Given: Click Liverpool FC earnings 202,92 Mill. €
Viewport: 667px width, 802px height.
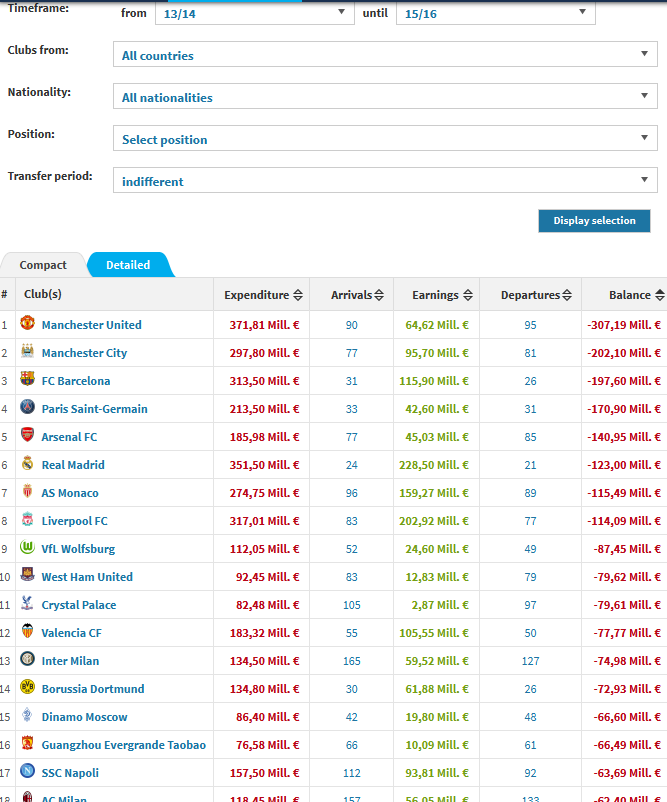Looking at the screenshot, I should pos(434,521).
